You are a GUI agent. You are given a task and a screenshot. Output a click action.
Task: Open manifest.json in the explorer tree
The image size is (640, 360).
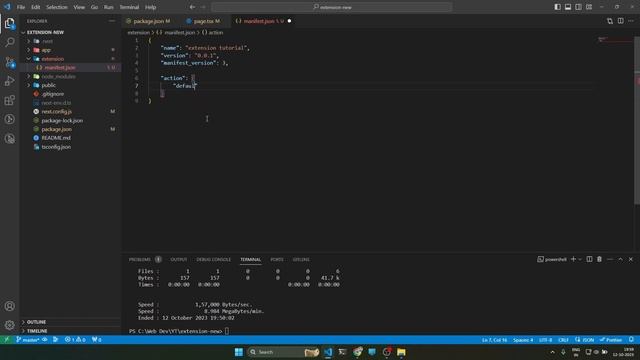[x=60, y=68]
